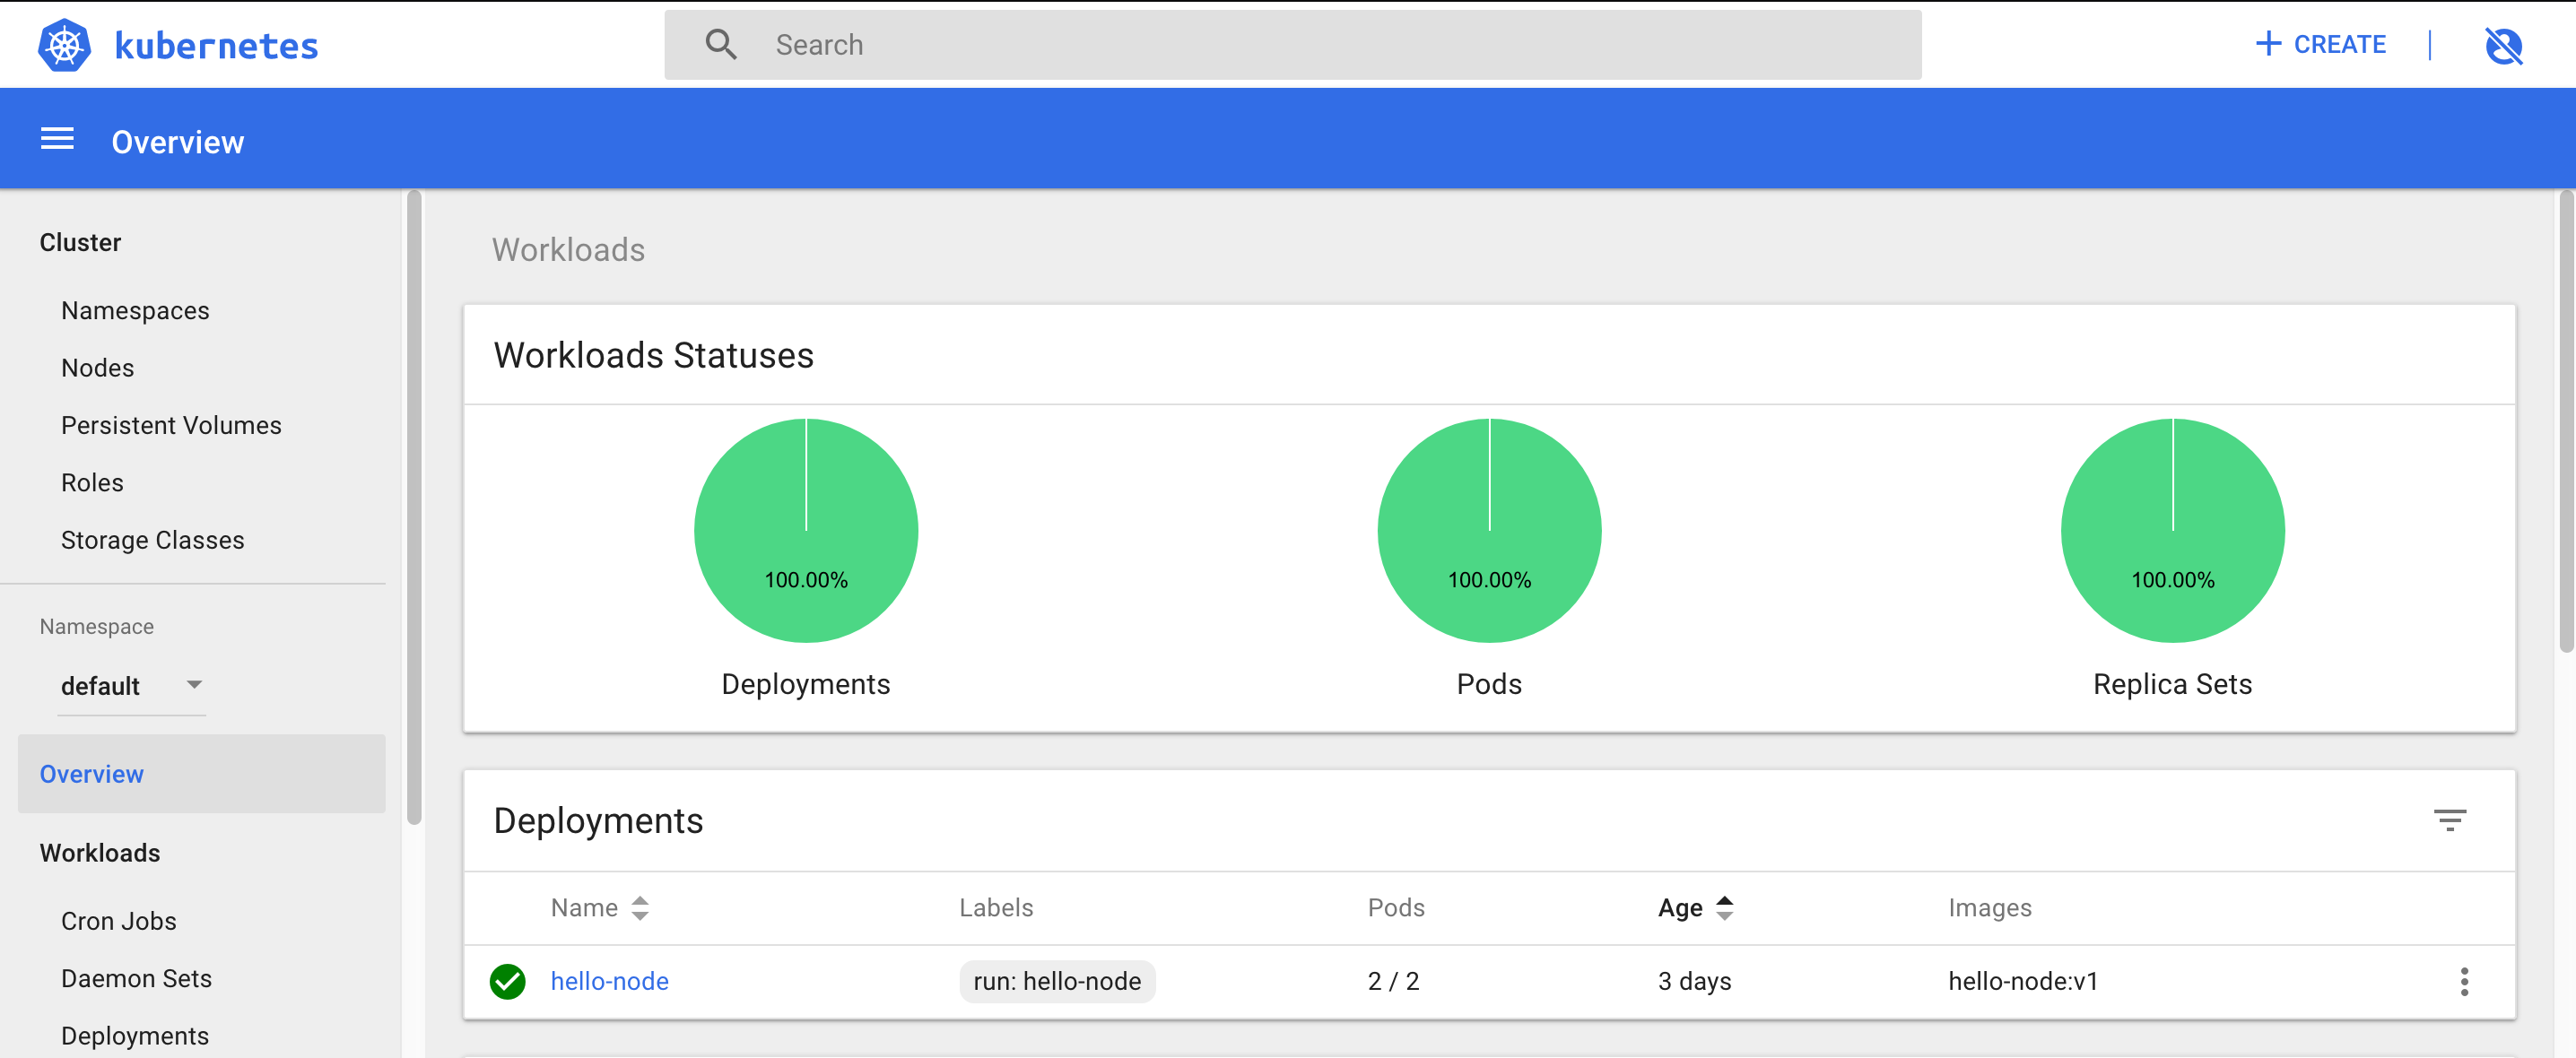The image size is (2576, 1058).
Task: Expand the default namespace dropdown
Action: pos(101,686)
